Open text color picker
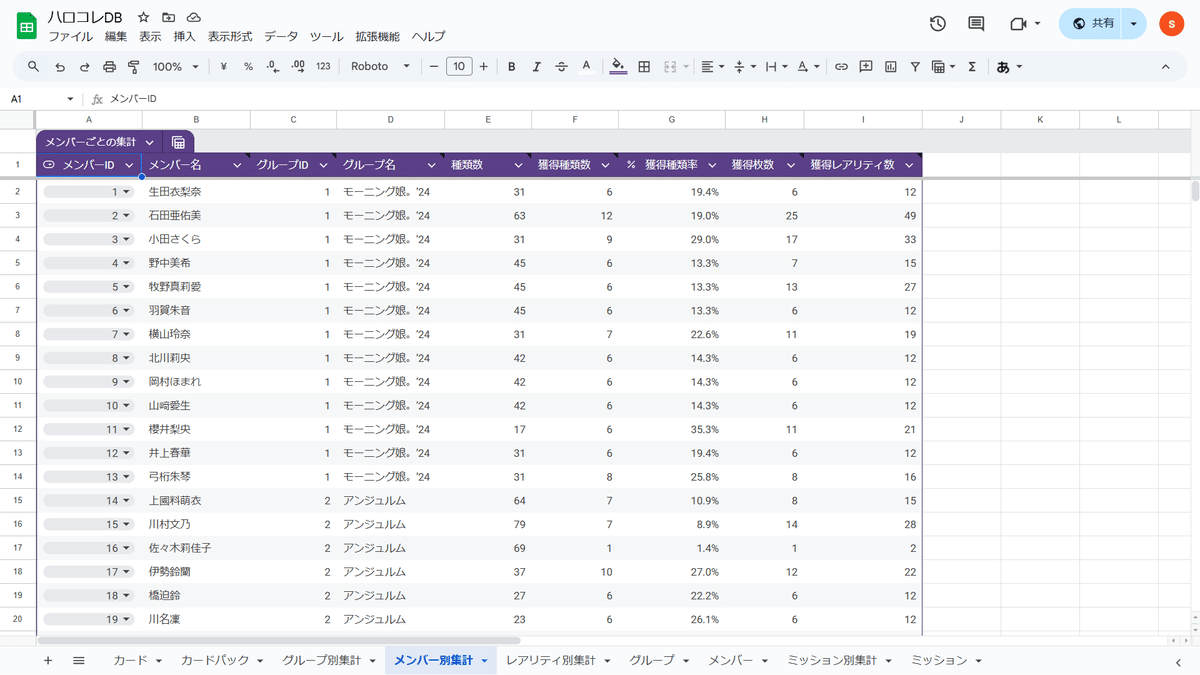1200x675 pixels. point(586,67)
